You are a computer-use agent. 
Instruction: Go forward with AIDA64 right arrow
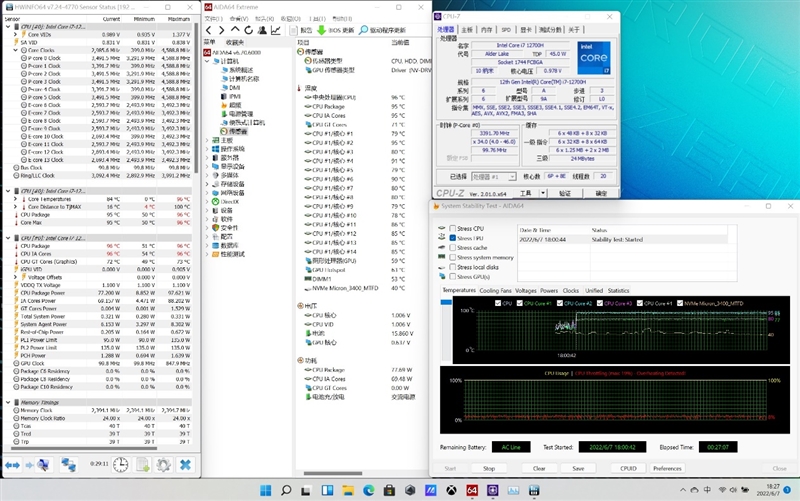click(x=221, y=31)
